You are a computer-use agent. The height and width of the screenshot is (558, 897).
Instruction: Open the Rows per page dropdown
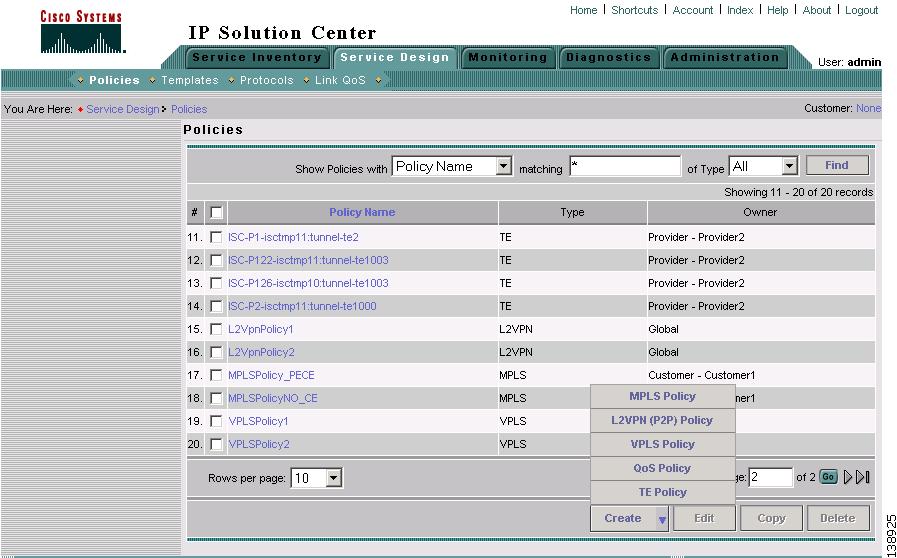[x=317, y=477]
